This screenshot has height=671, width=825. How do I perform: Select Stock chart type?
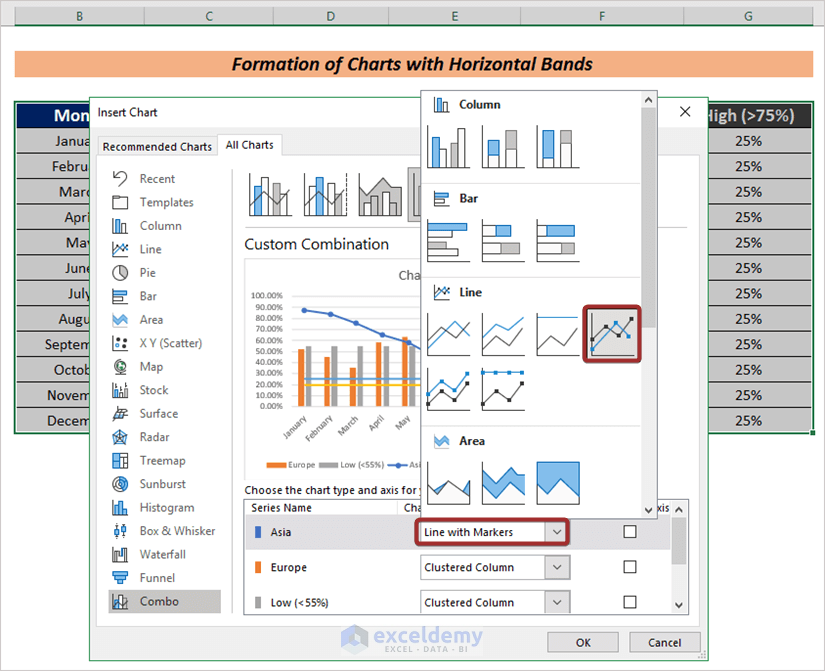(165, 390)
